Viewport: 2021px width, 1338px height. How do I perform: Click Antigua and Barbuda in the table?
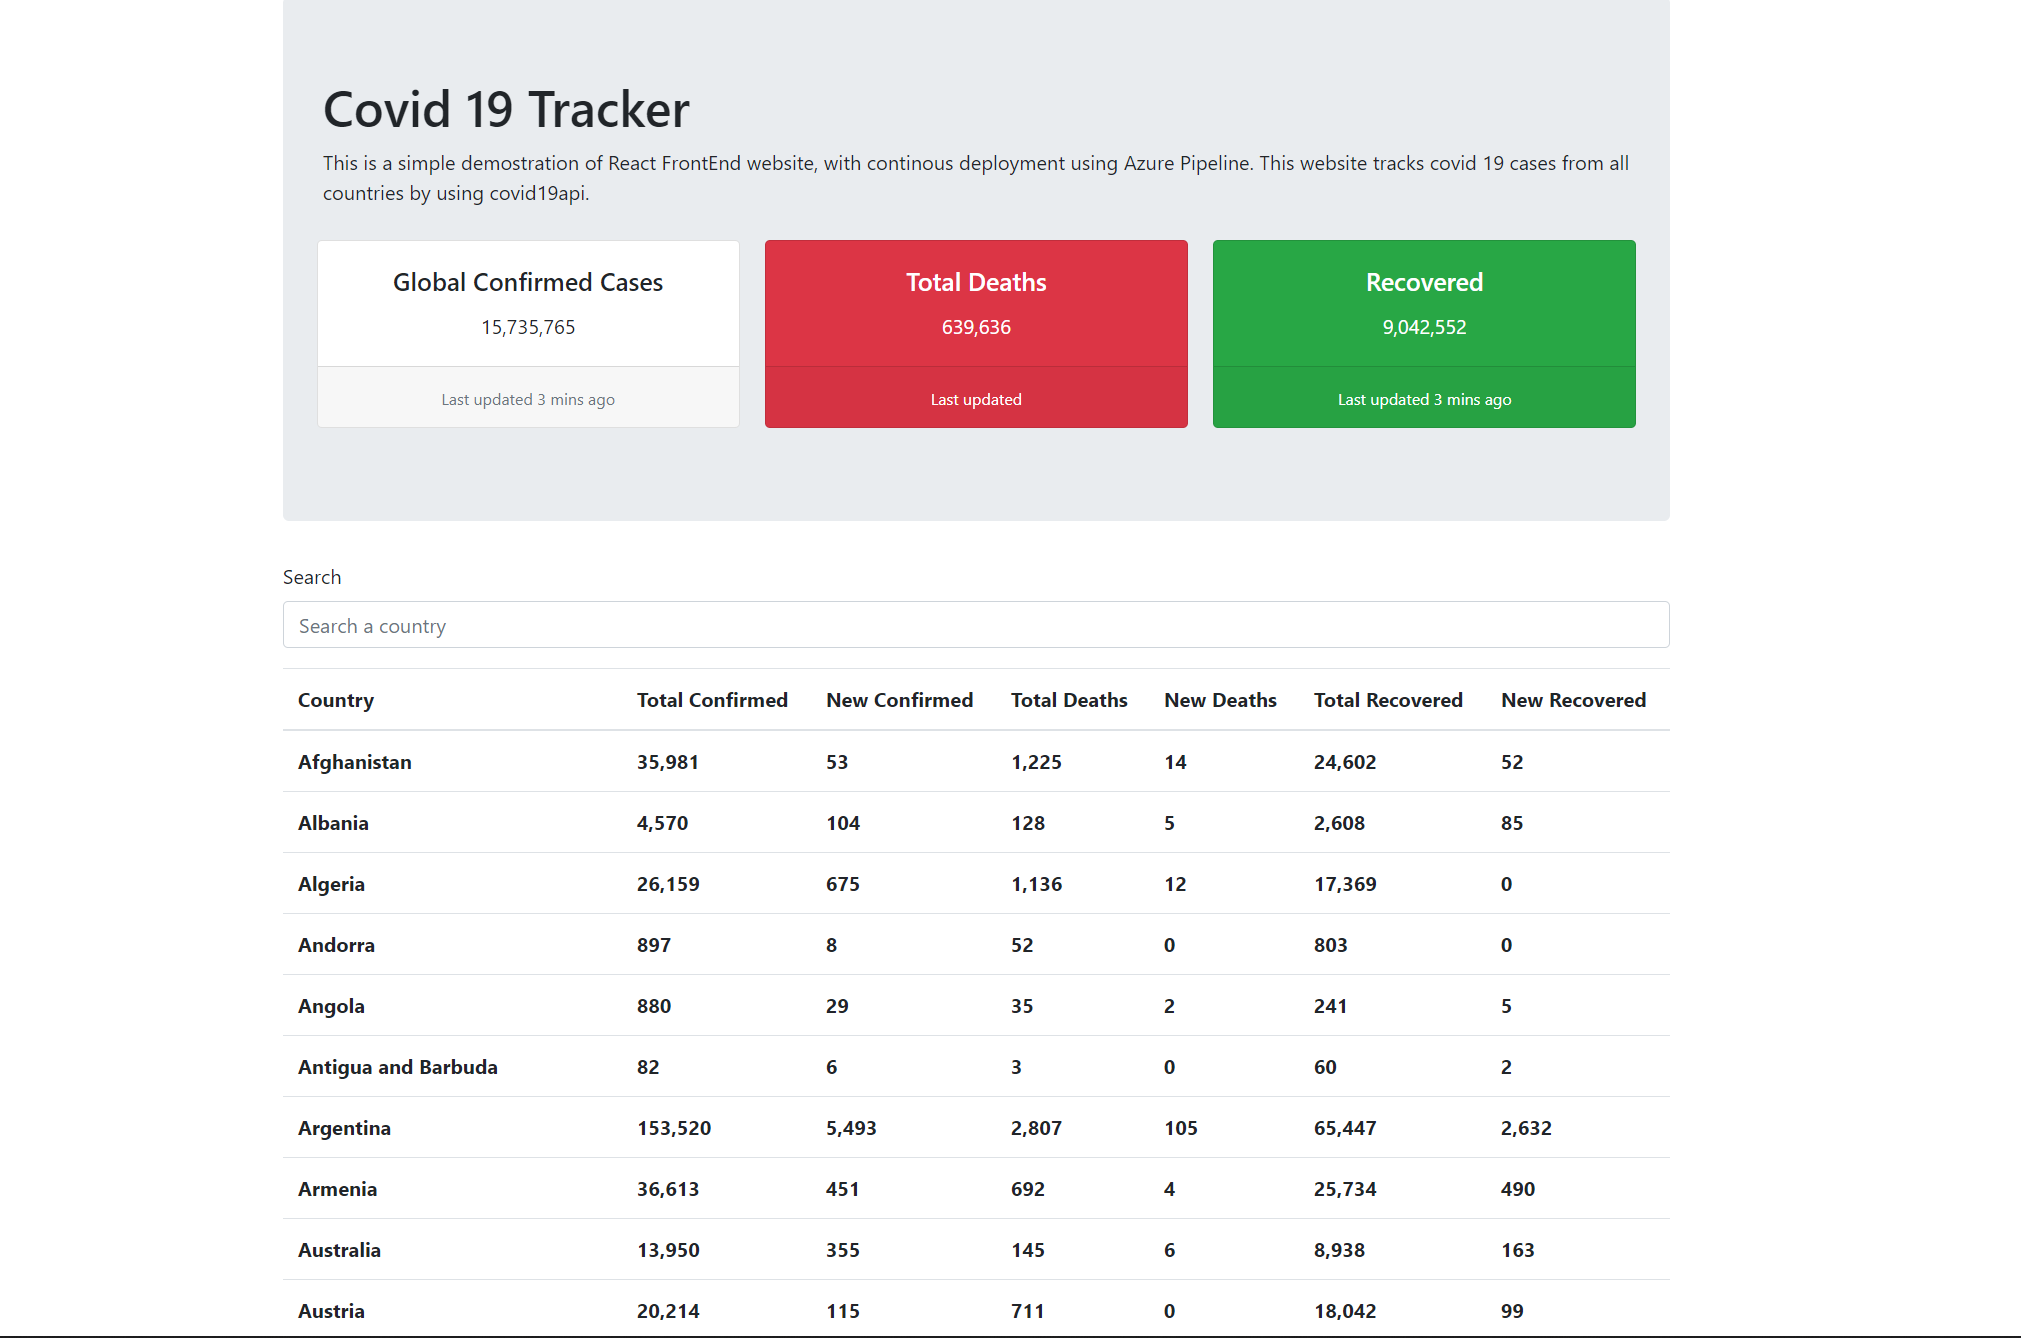point(397,1067)
